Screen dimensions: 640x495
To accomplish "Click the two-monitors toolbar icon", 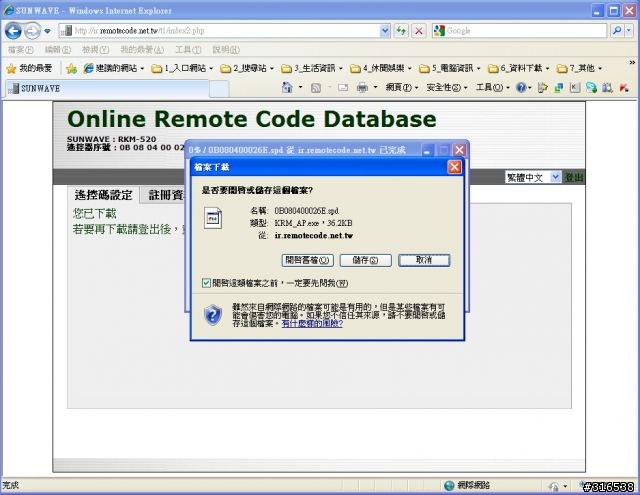I will coord(559,87).
